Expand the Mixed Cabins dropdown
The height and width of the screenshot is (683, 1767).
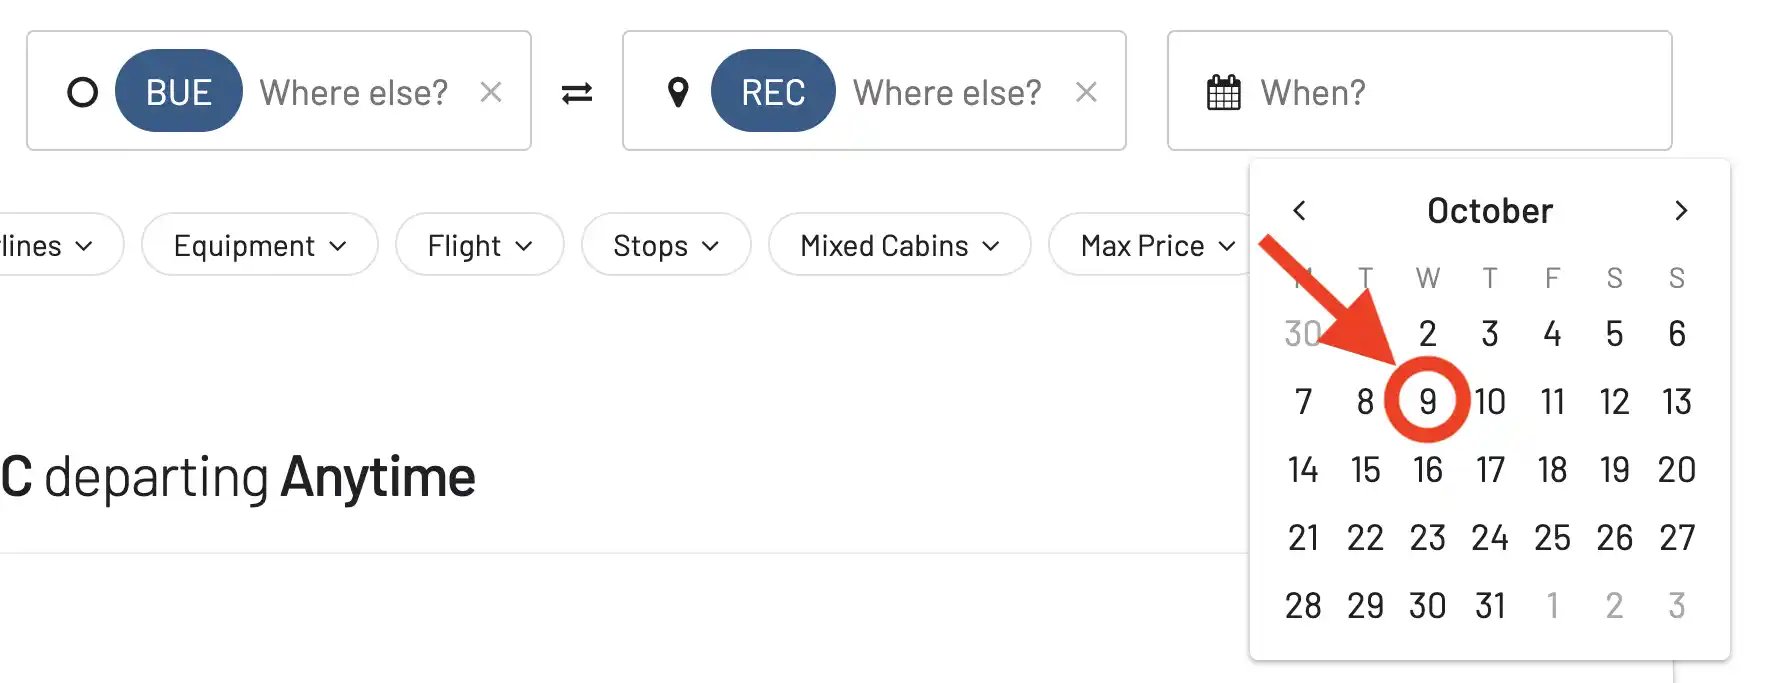900,245
